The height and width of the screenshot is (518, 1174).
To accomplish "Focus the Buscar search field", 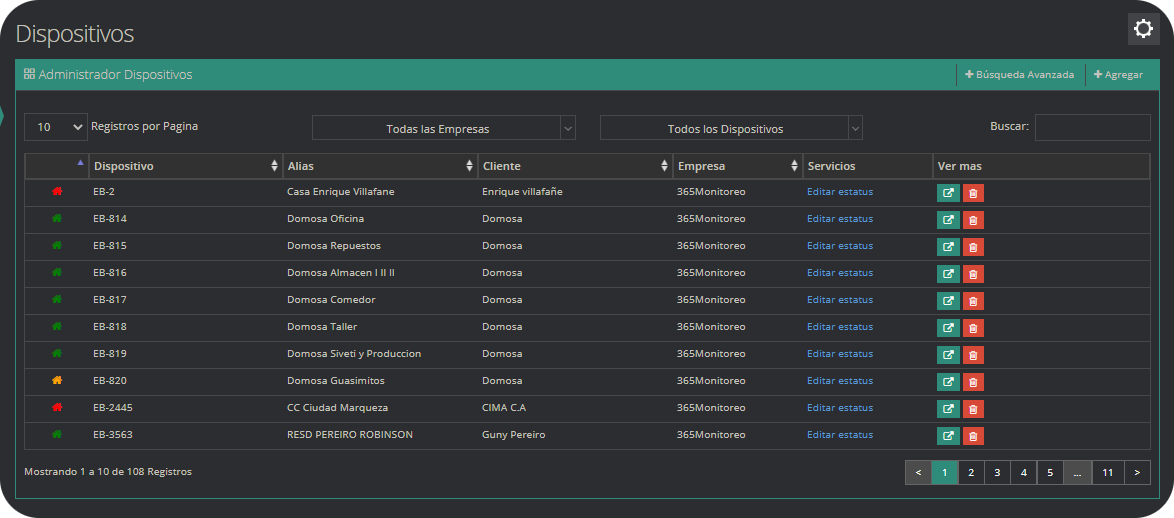I will pos(1092,127).
